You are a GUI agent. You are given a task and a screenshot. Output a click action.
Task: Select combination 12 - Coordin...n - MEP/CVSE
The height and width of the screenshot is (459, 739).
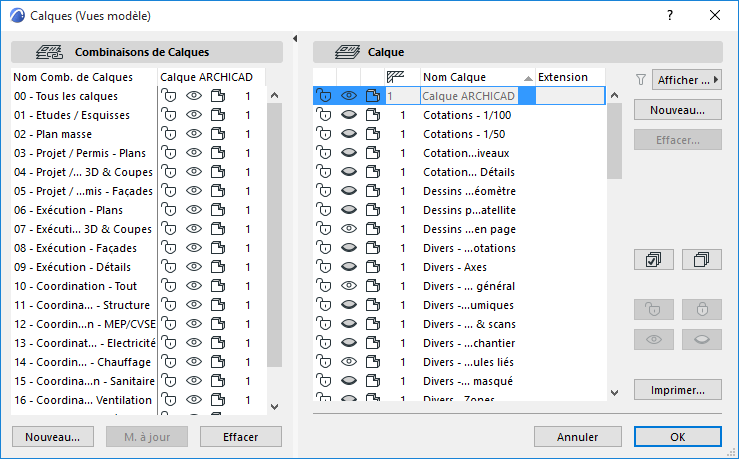[85, 324]
